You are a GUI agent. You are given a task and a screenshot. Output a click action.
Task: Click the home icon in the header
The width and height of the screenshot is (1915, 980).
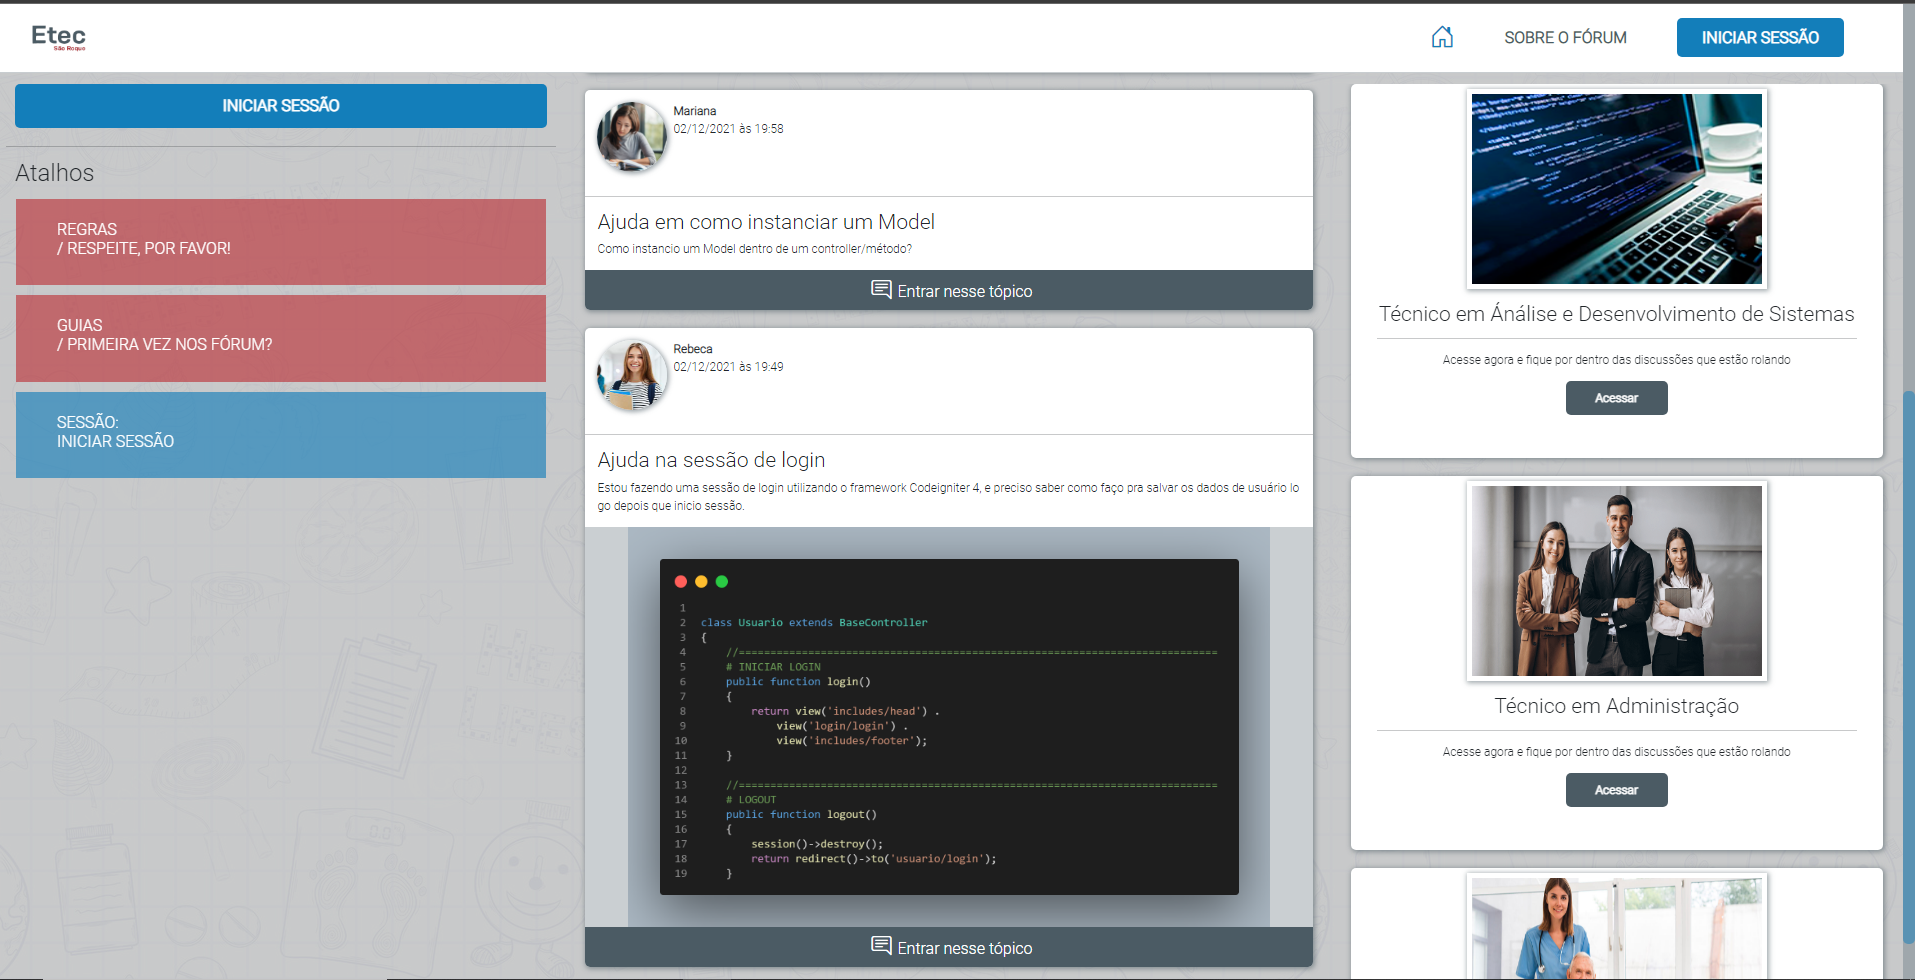tap(1442, 37)
